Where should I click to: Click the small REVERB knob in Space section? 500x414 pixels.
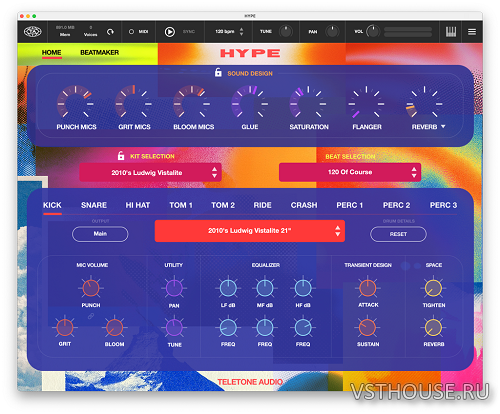[x=433, y=327]
